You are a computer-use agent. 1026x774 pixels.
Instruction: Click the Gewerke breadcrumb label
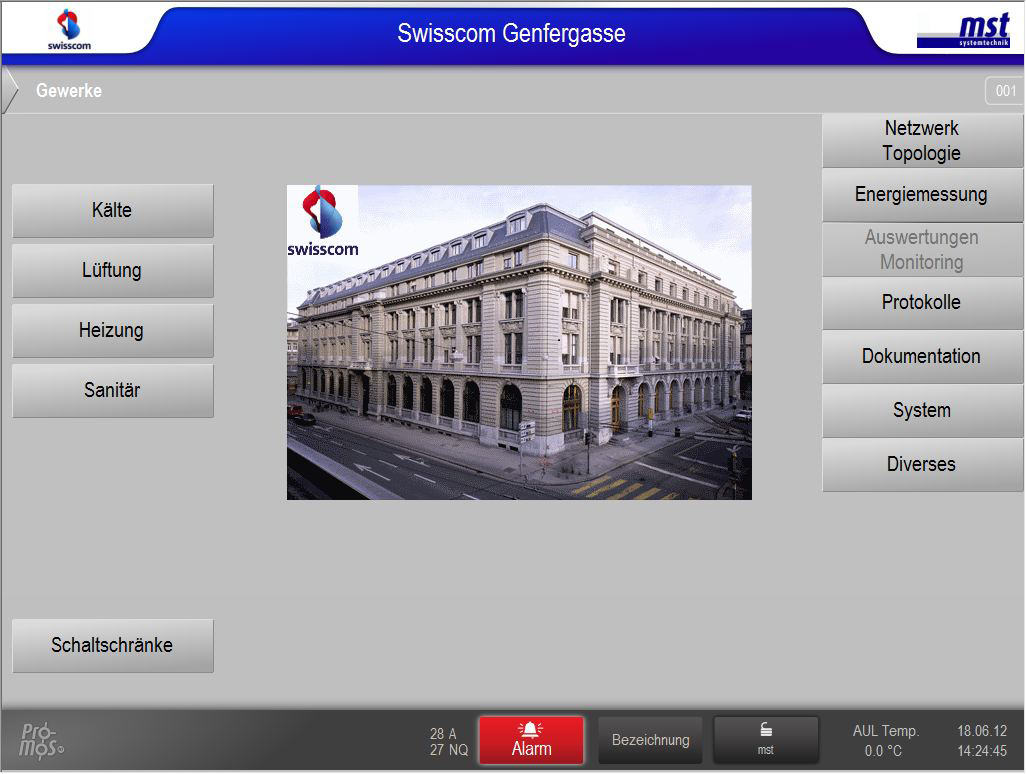(69, 91)
